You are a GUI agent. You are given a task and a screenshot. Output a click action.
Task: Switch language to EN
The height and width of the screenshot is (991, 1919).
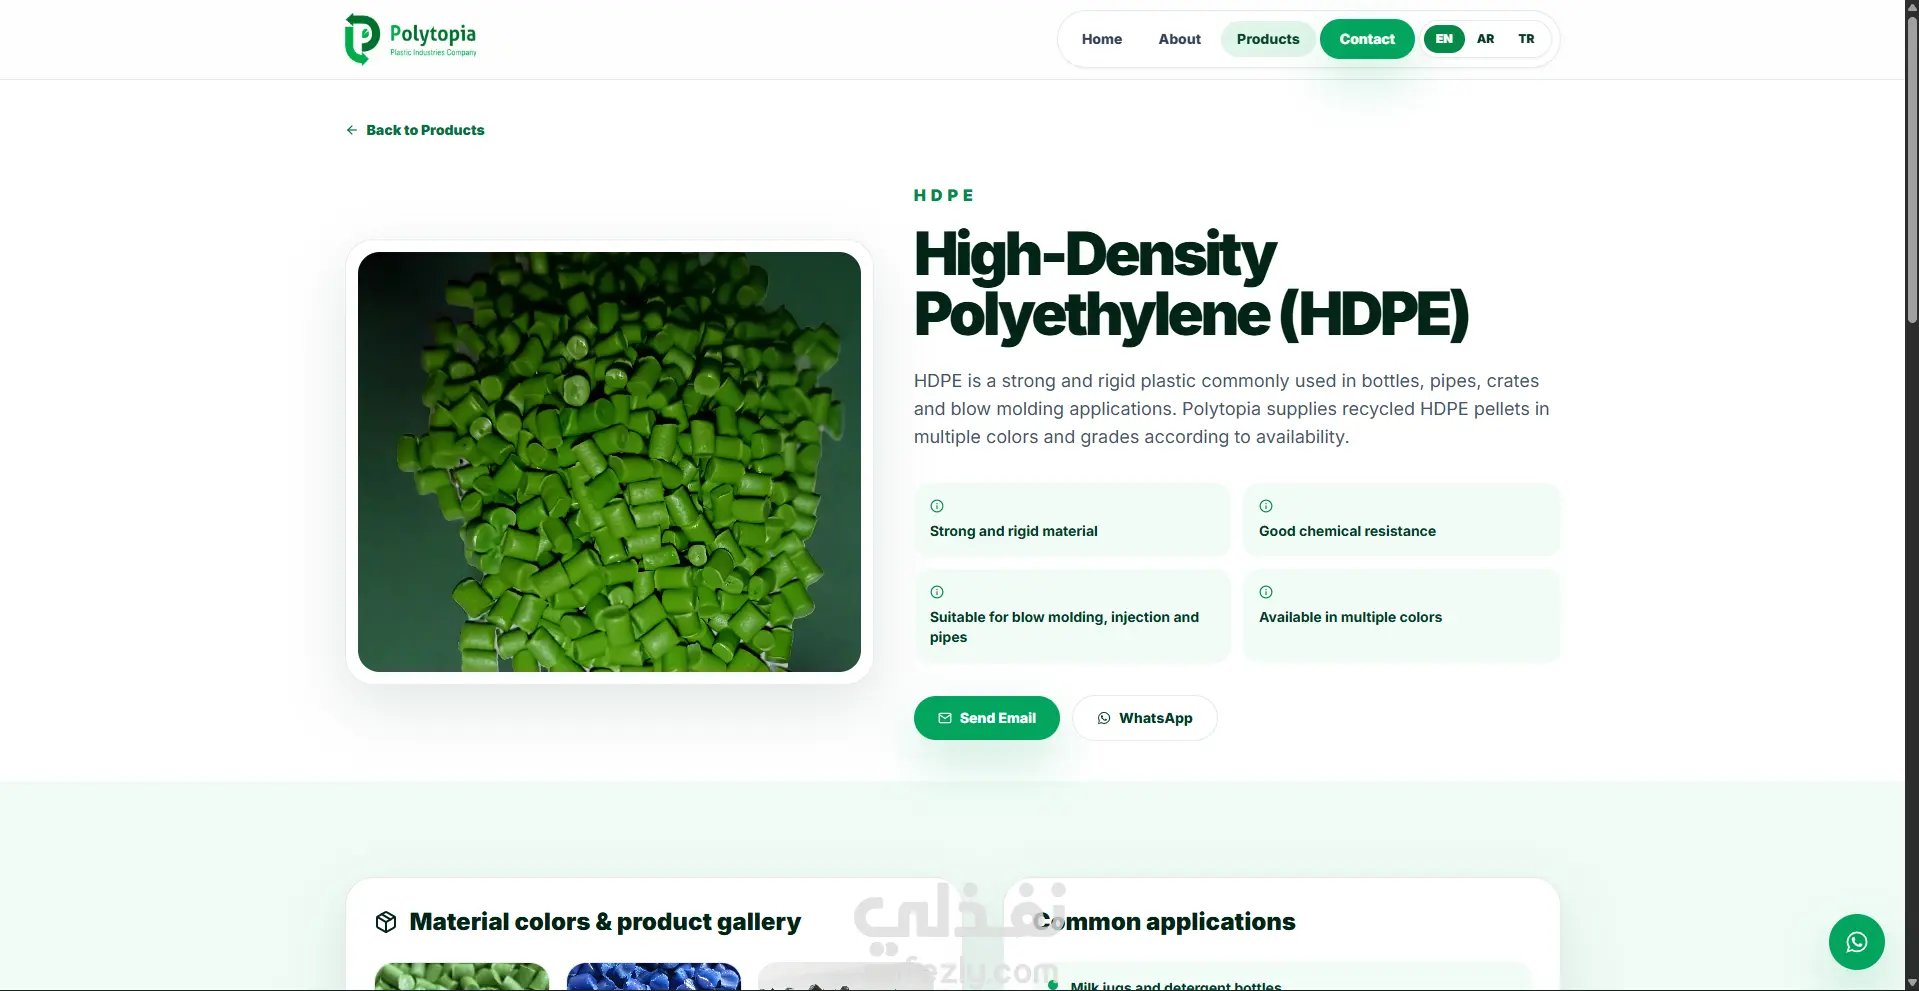(x=1444, y=39)
